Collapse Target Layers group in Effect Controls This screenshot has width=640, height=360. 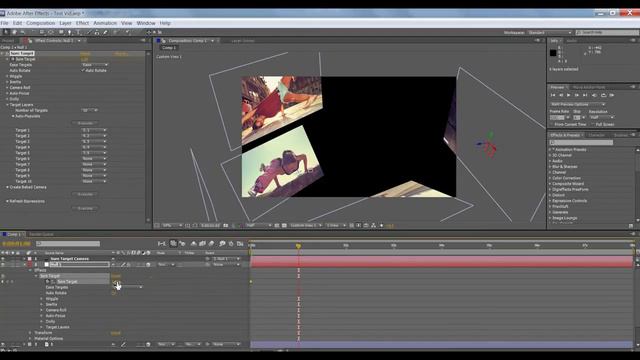7,105
